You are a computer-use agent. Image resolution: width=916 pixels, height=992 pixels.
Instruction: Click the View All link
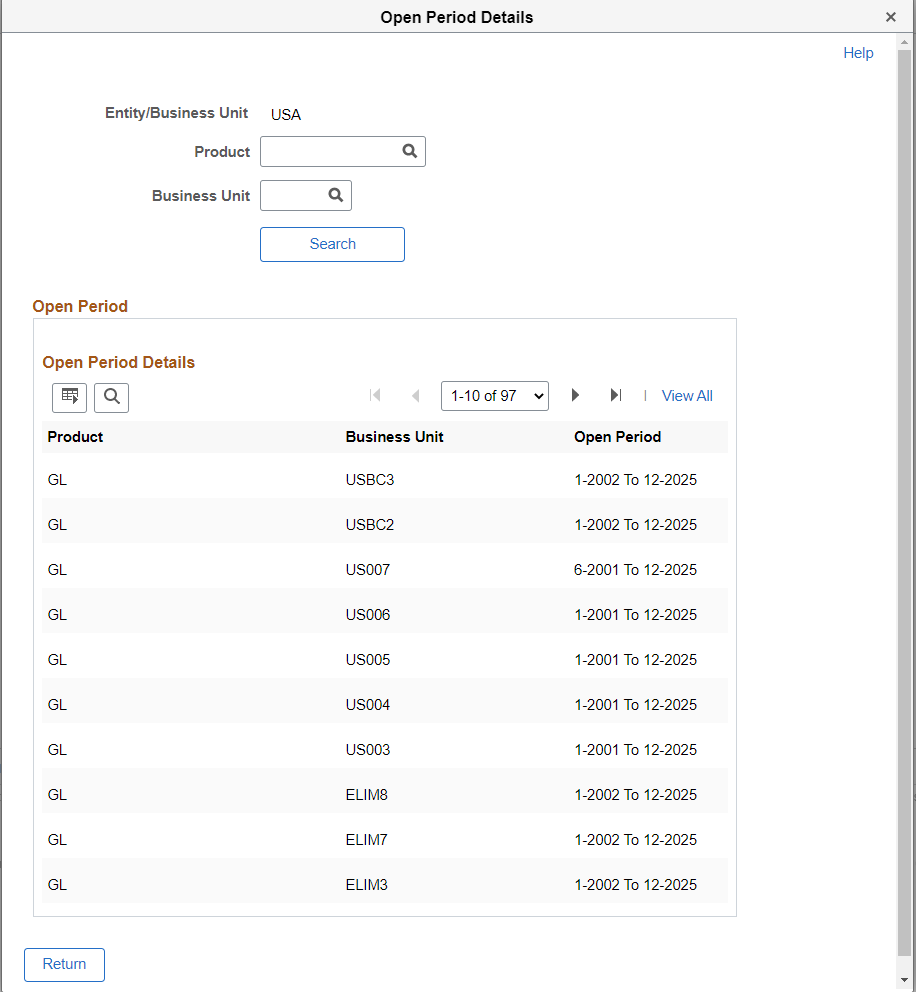[x=687, y=396]
